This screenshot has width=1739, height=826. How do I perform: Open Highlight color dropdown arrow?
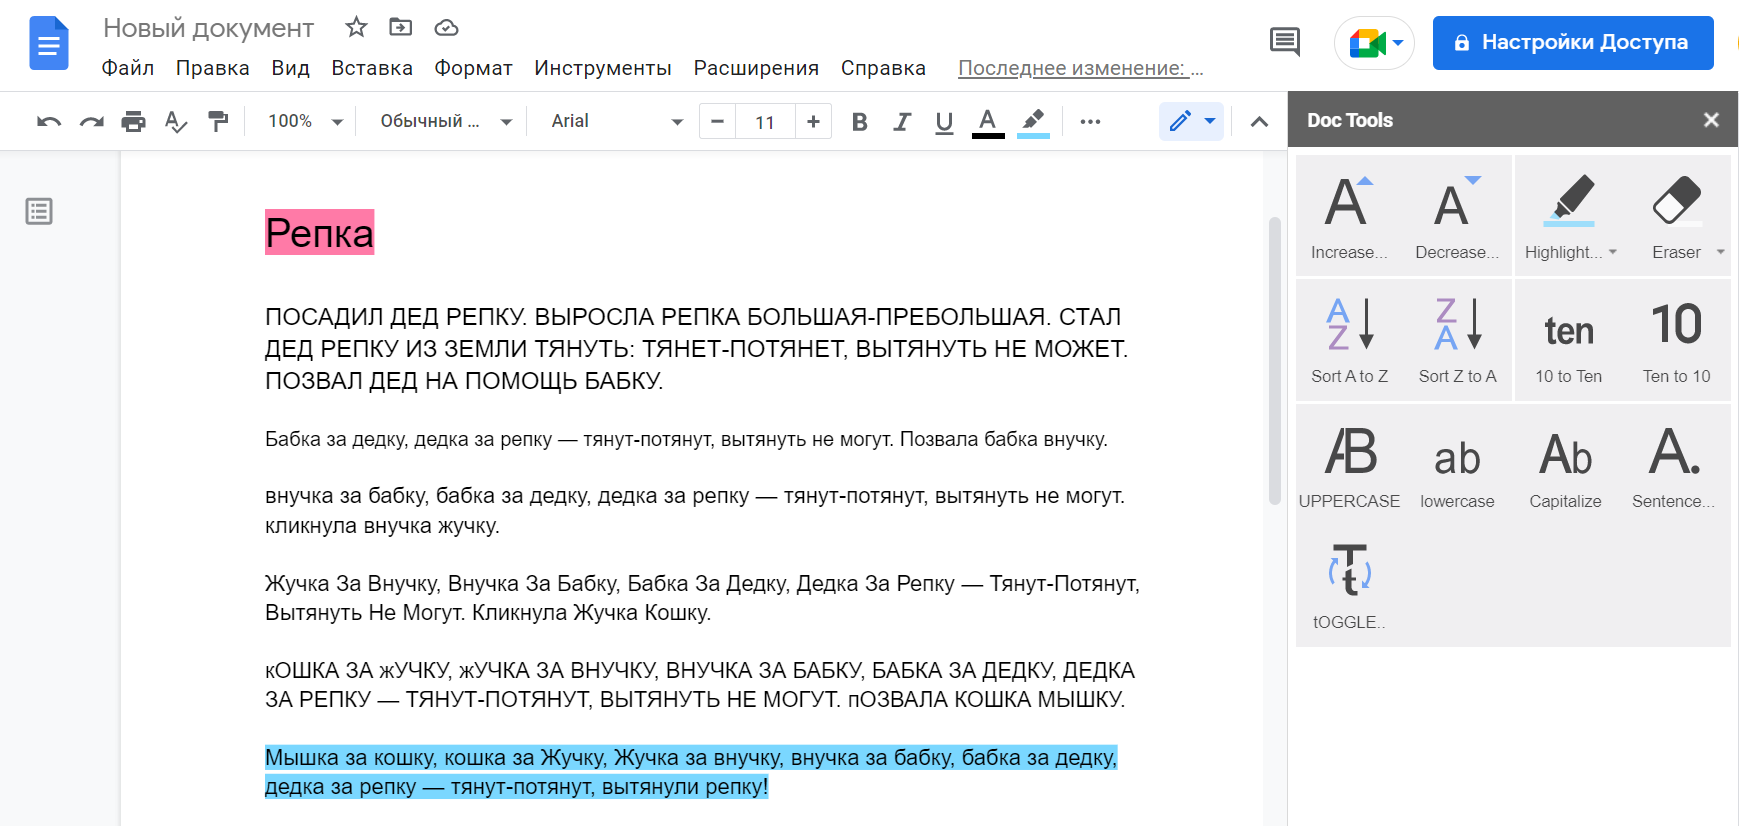(x=1613, y=252)
